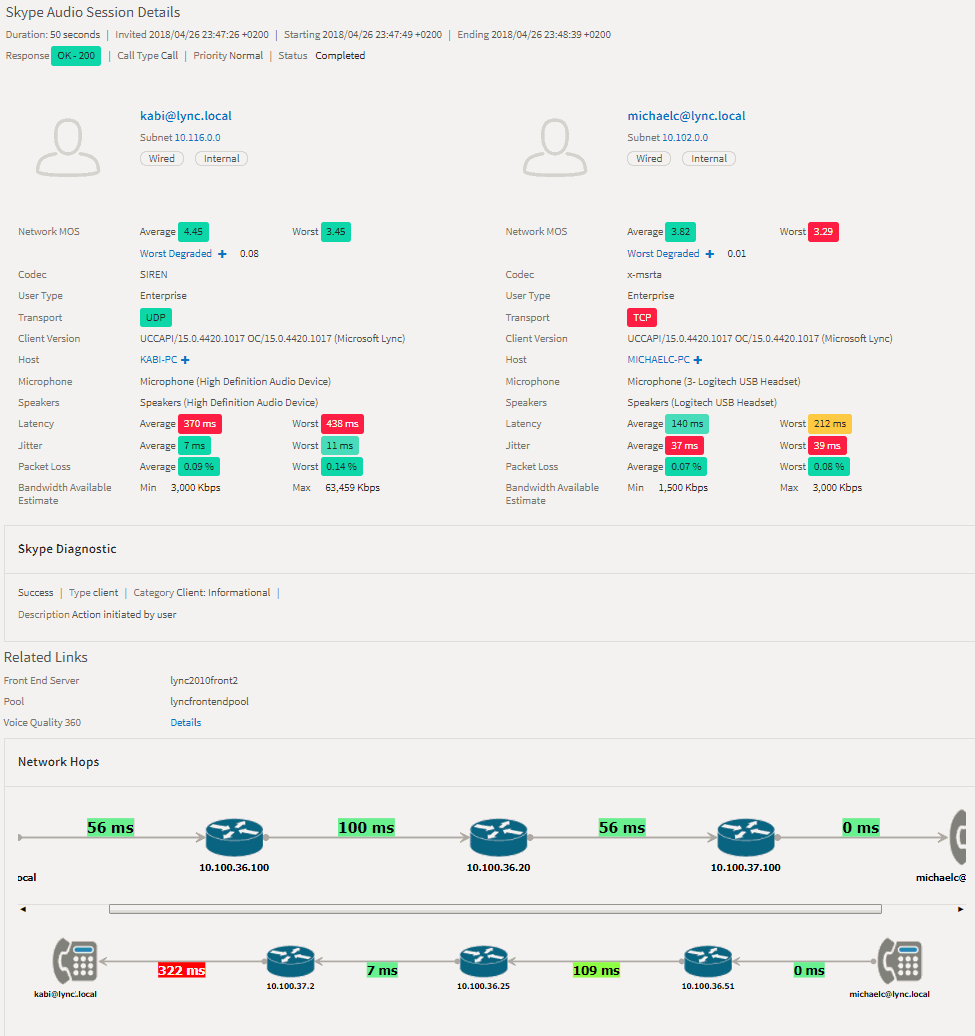Click michaelc's average latency 140 ms badge

click(x=687, y=424)
